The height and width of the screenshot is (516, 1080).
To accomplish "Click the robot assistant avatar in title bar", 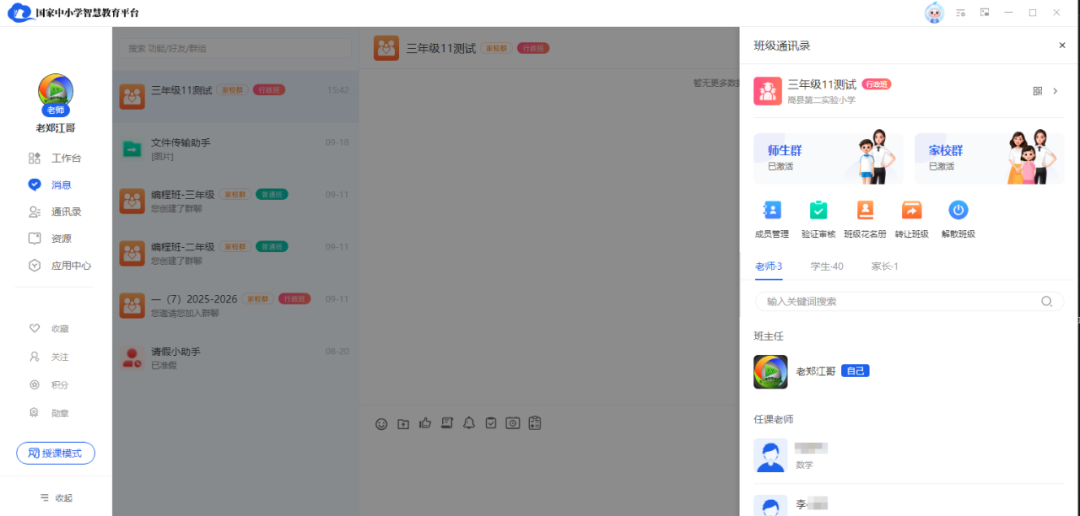I will coord(934,12).
